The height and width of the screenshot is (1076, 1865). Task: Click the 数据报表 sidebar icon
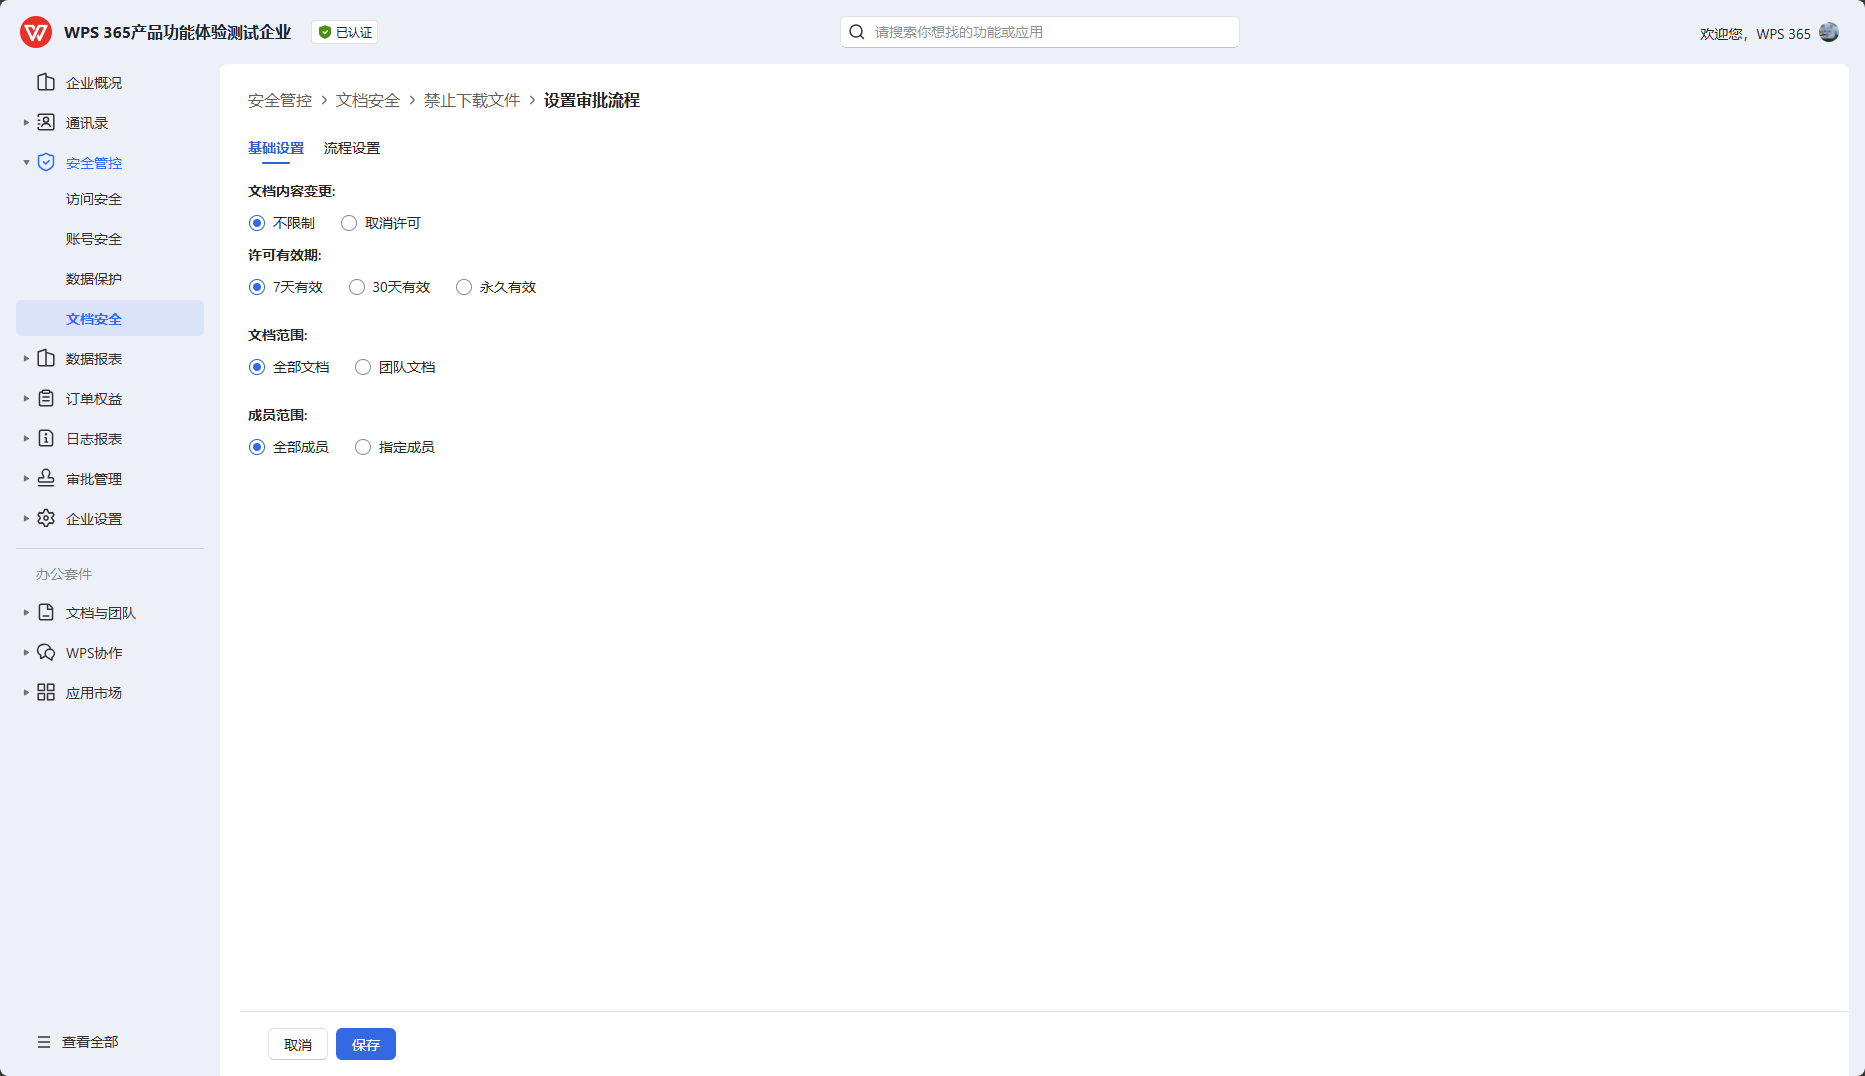tap(46, 358)
